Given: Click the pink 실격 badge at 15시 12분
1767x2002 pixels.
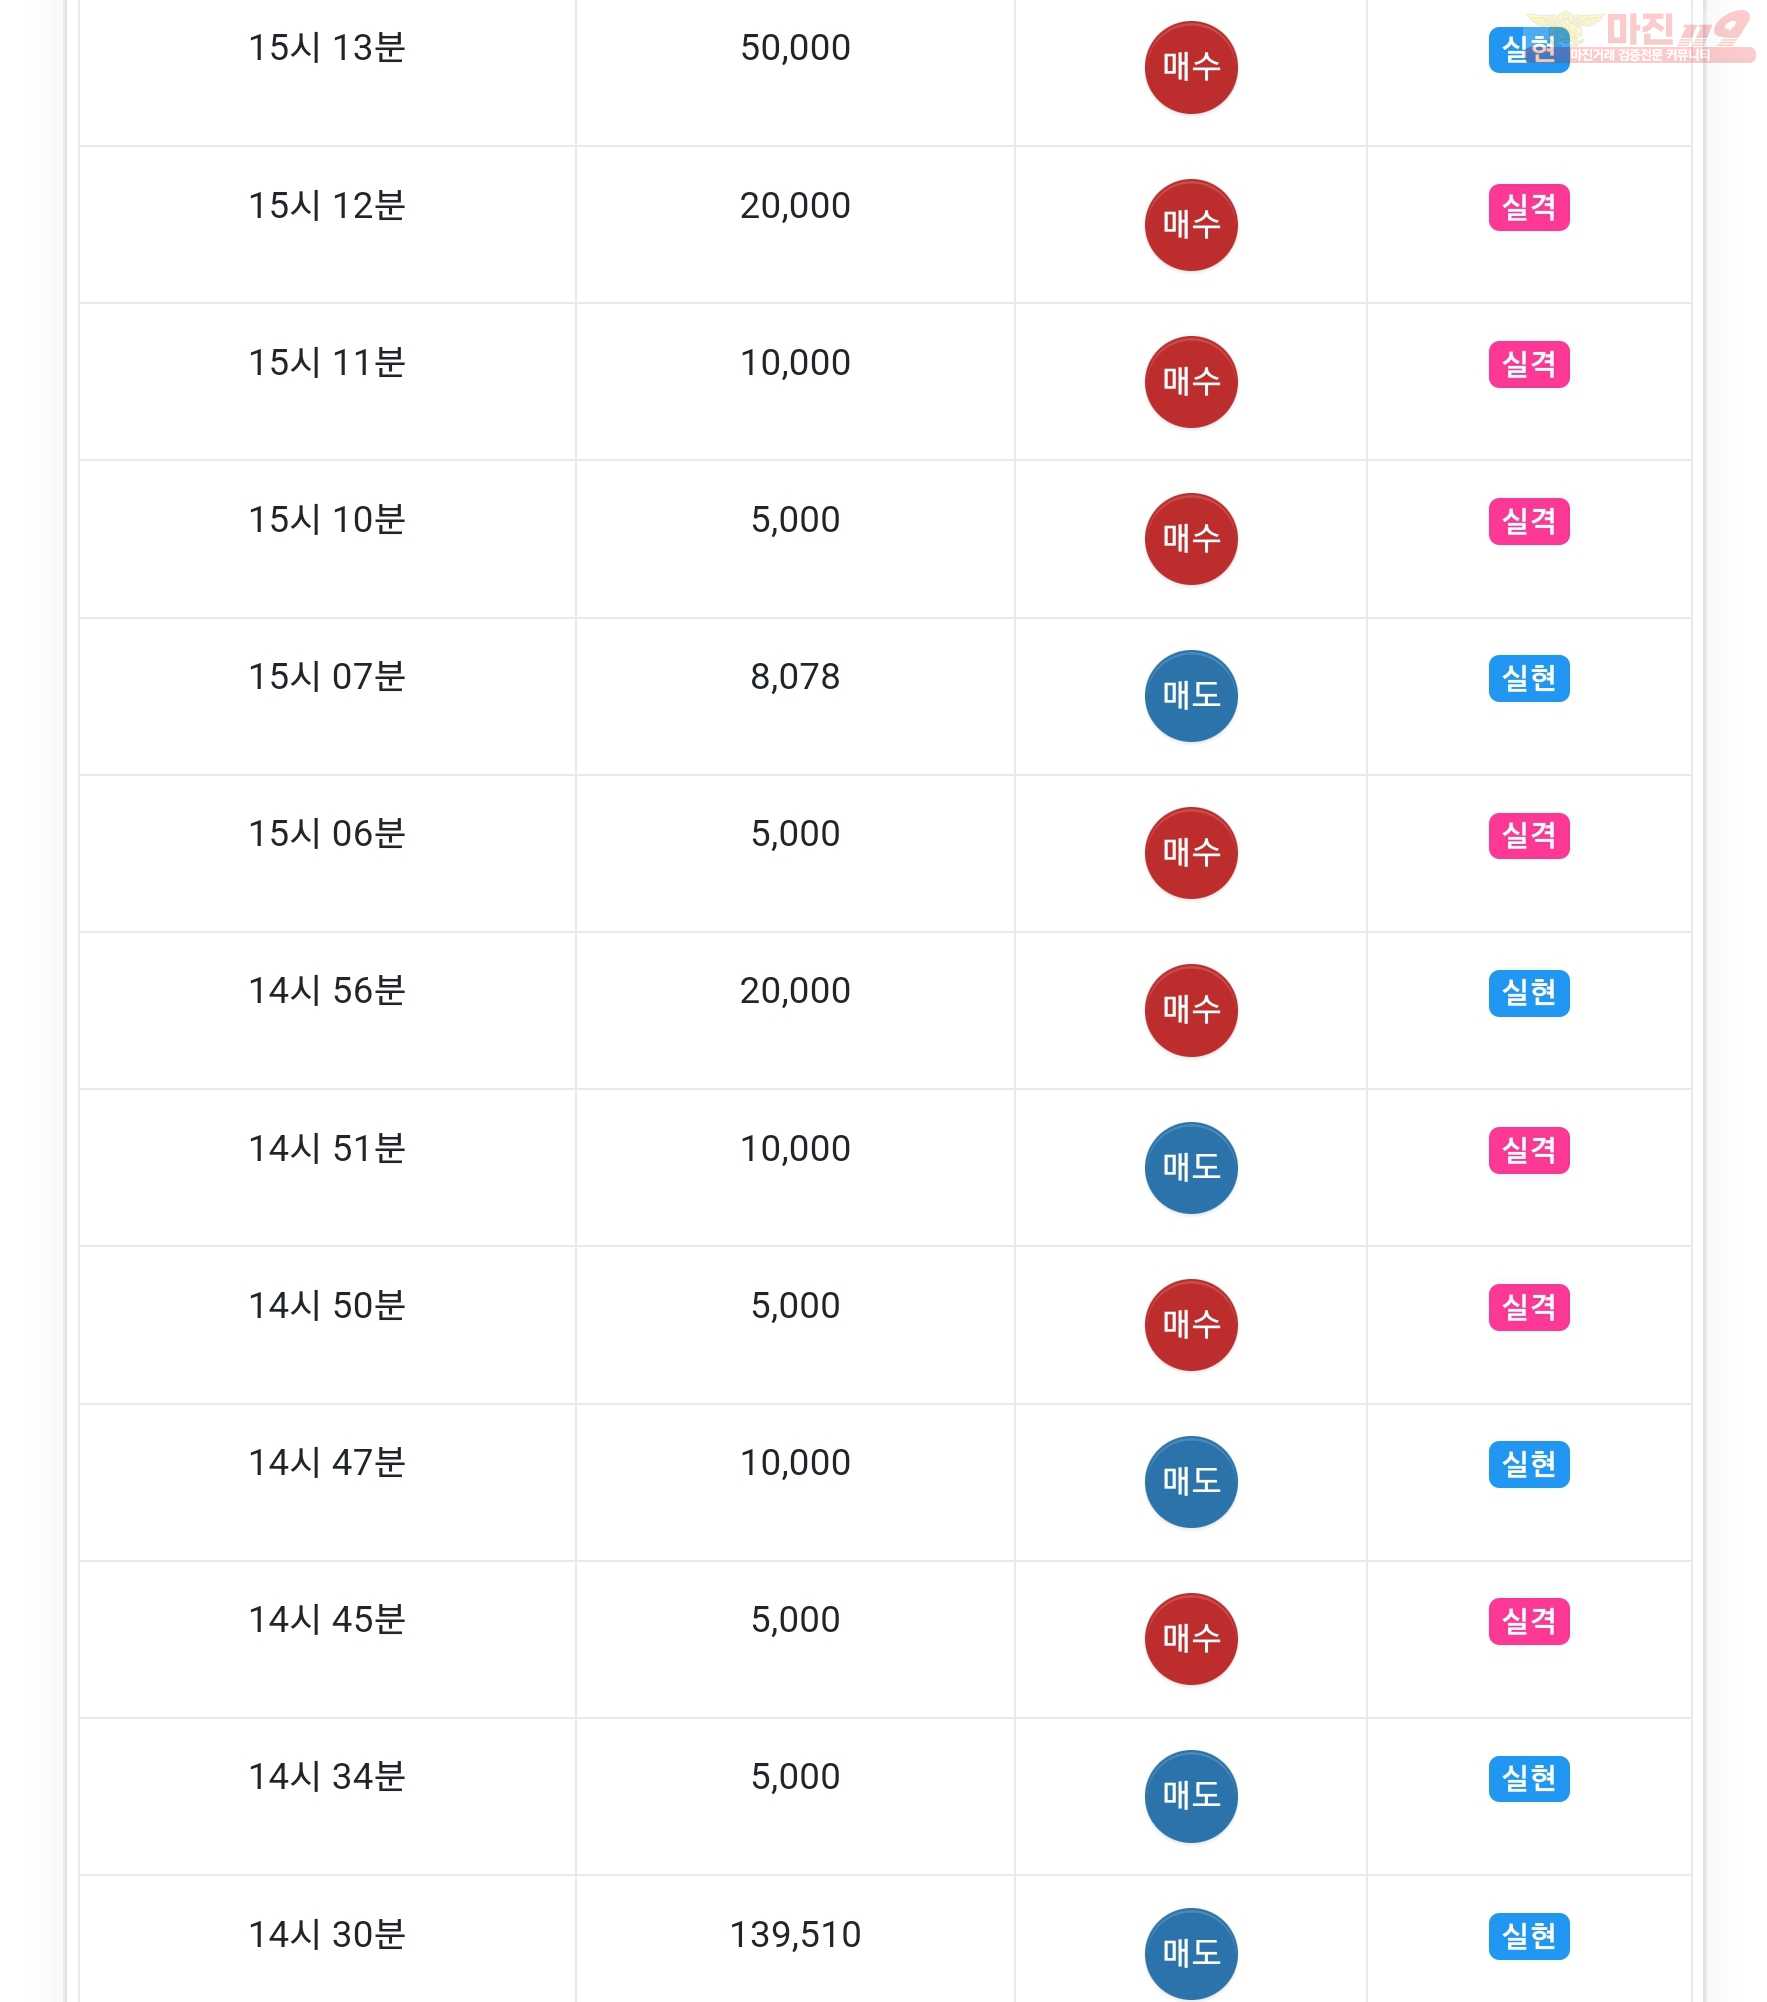Looking at the screenshot, I should click(x=1528, y=207).
